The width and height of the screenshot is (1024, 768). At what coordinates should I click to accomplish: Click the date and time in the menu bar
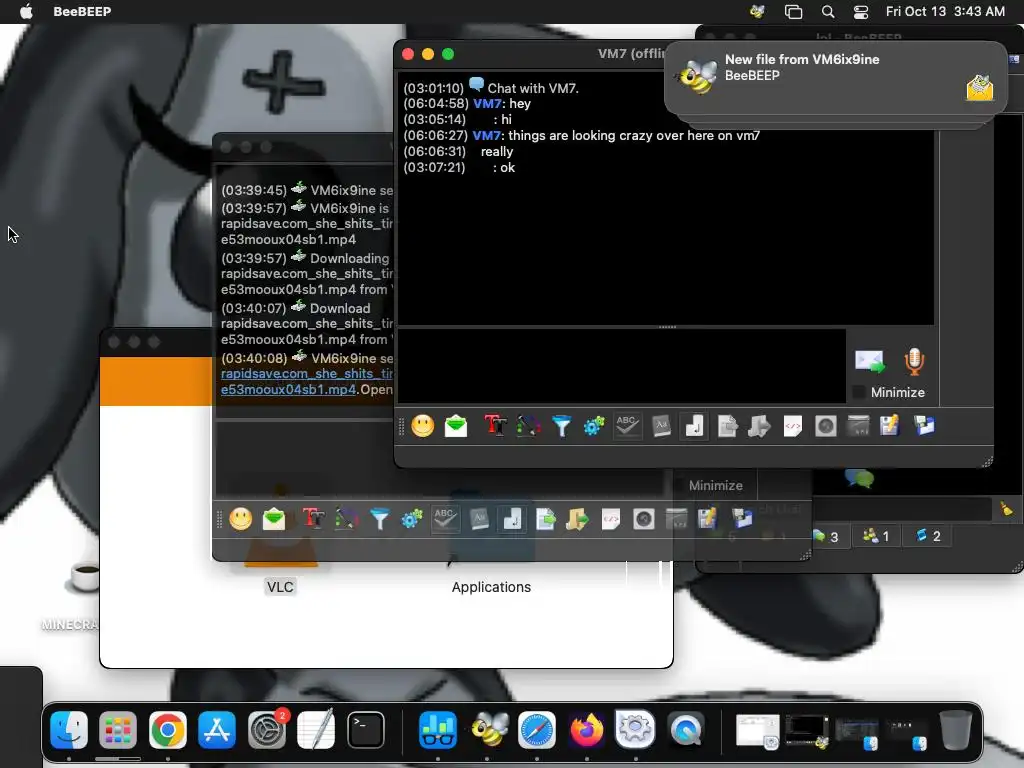pyautogui.click(x=945, y=11)
